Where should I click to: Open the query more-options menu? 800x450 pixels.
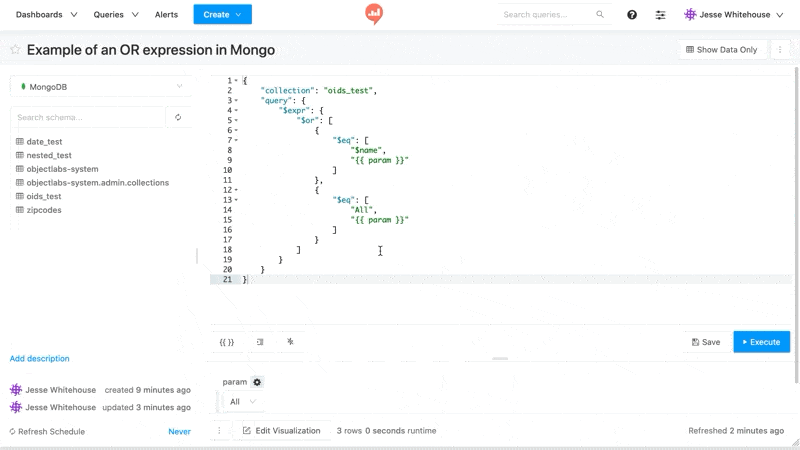click(x=780, y=49)
